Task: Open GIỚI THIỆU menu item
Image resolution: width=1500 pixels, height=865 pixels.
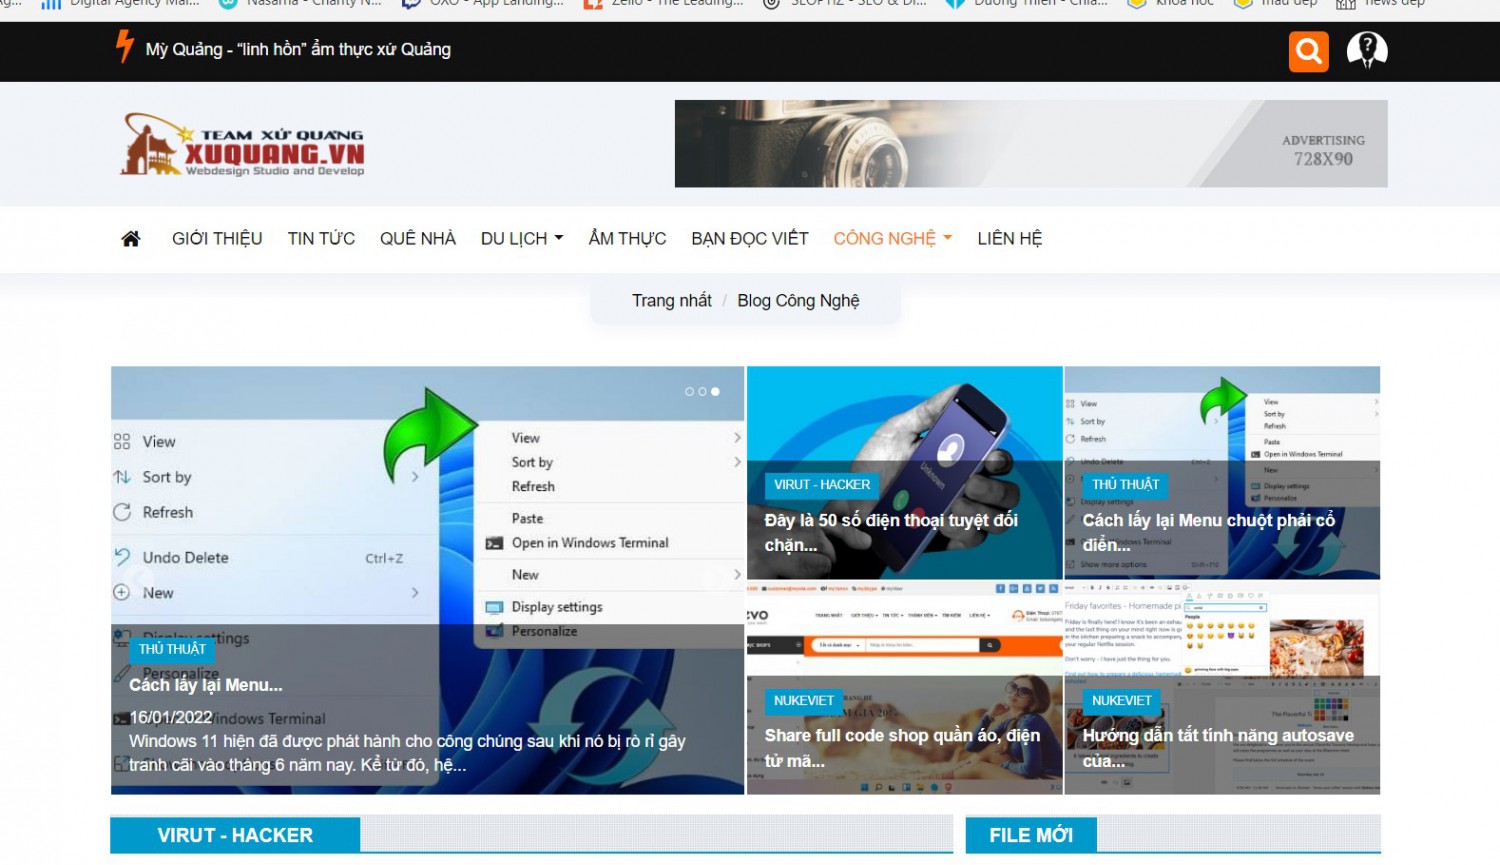Action: (x=217, y=239)
